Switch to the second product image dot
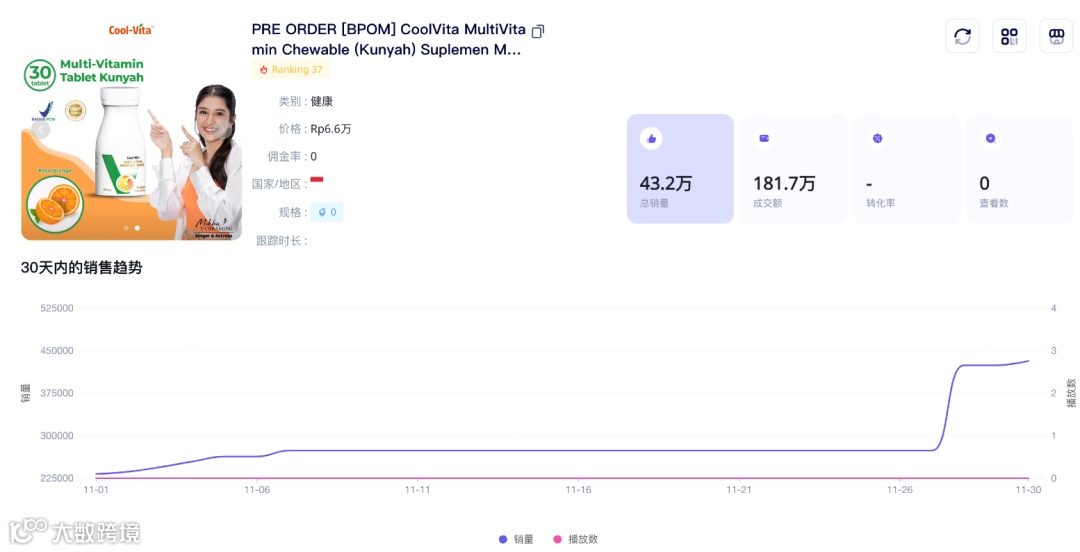Image resolution: width=1080 pixels, height=552 pixels. 137,228
